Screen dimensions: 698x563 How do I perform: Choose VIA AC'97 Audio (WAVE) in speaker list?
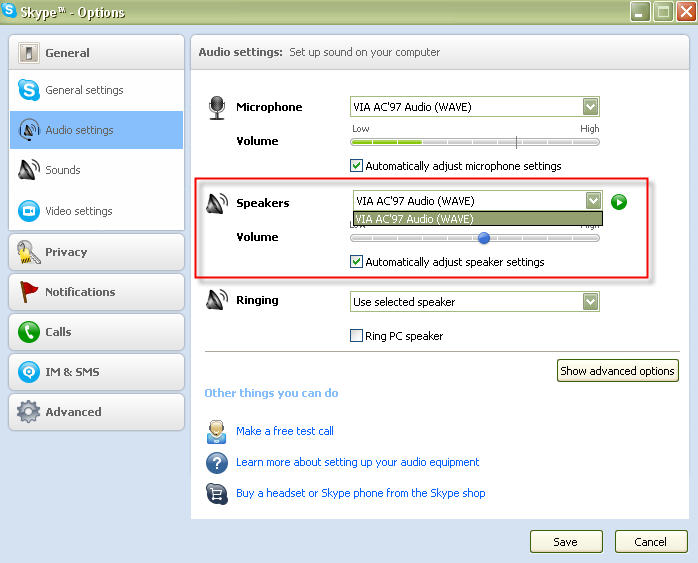point(478,219)
